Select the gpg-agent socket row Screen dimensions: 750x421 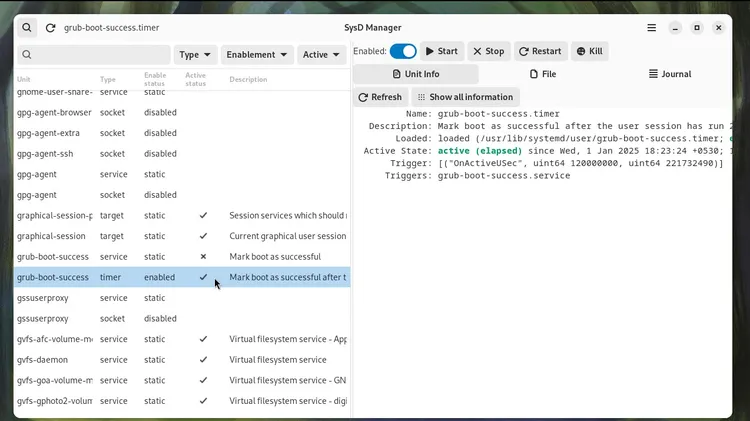point(182,195)
